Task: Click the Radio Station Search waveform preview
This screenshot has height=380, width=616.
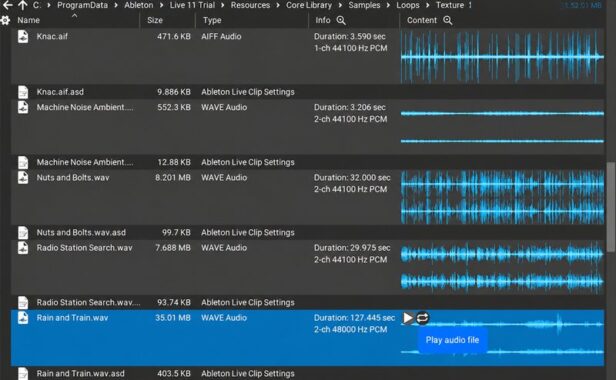Action: pyautogui.click(x=502, y=268)
